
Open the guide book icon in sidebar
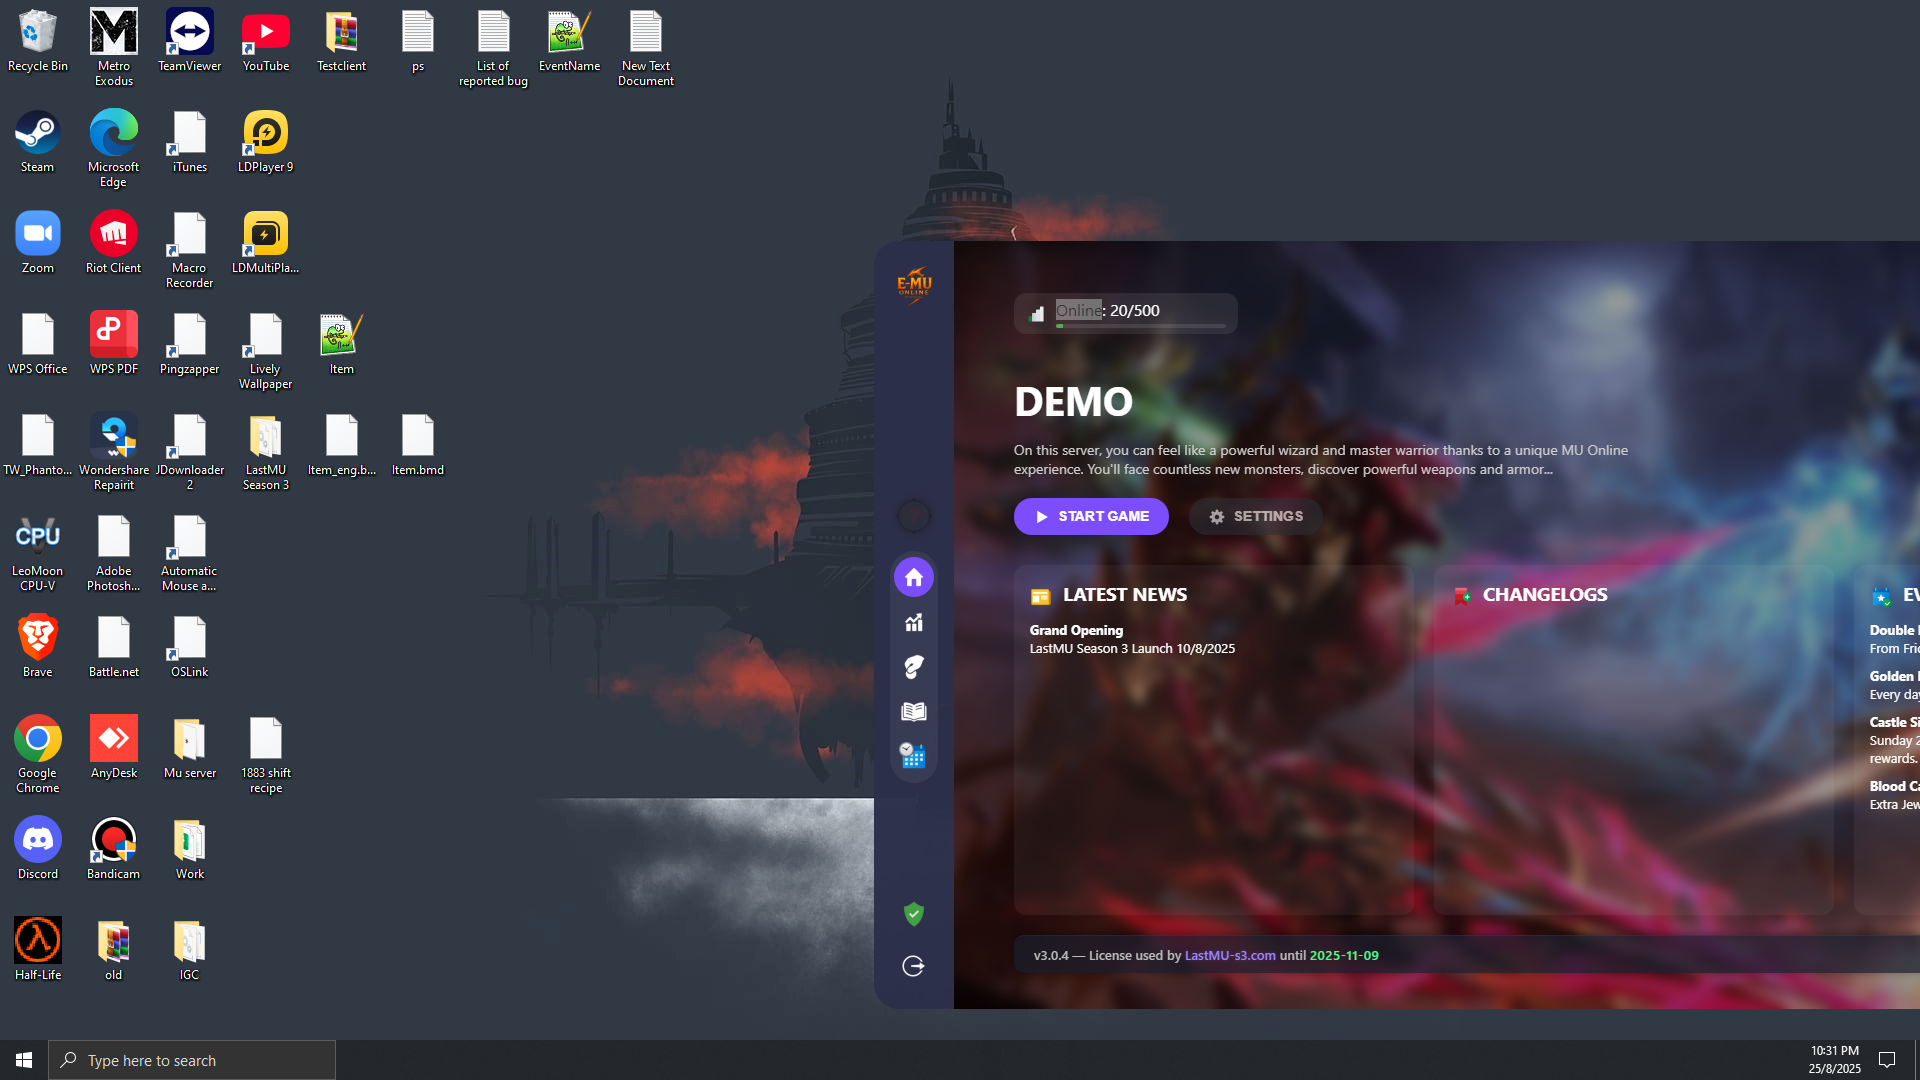pyautogui.click(x=913, y=711)
